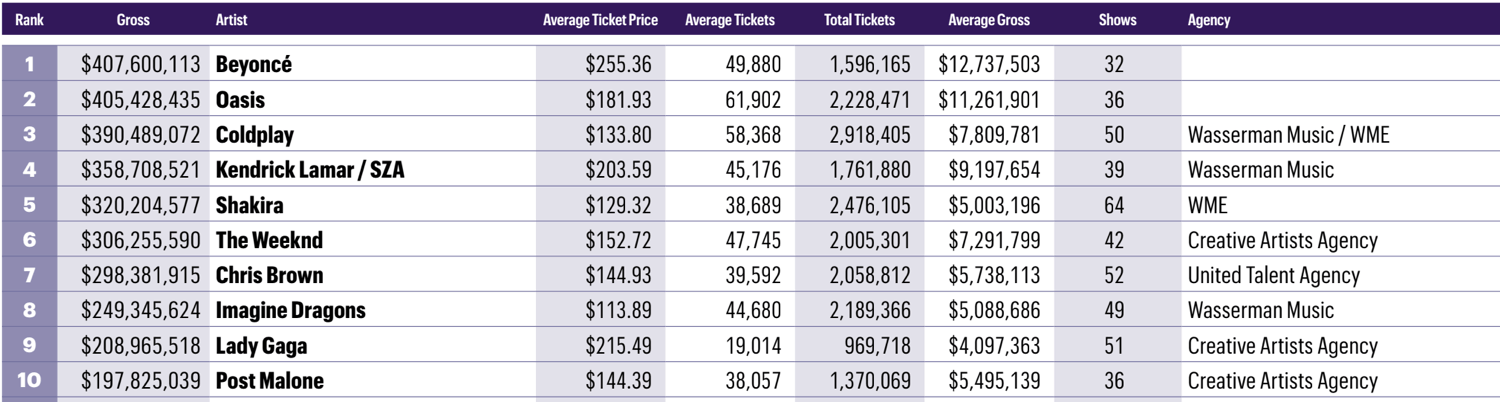This screenshot has width=1500, height=402.
Task: Click the Total Tickets column header
Action: click(859, 19)
